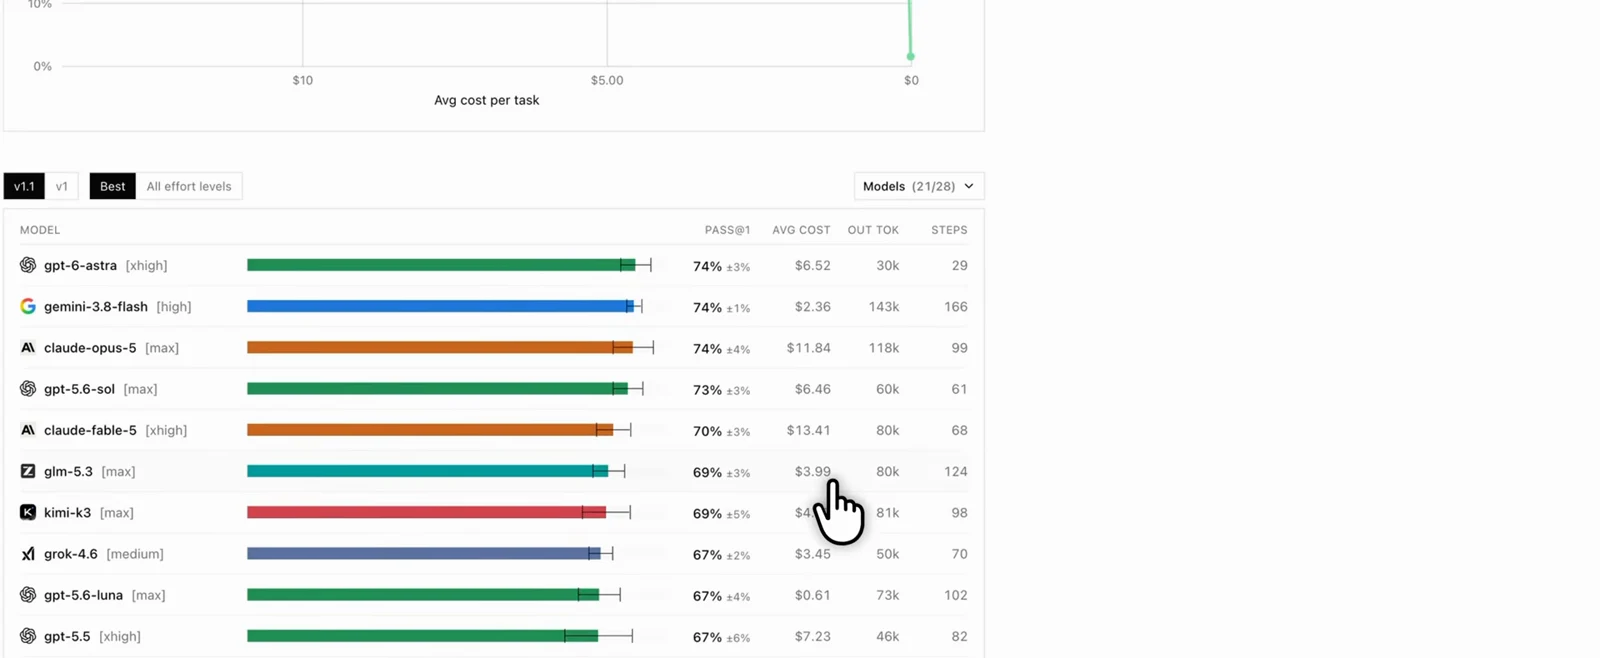Viewport: 1600px width, 658px height.
Task: Open the gpt-5.6-sol model name
Action: (79, 389)
